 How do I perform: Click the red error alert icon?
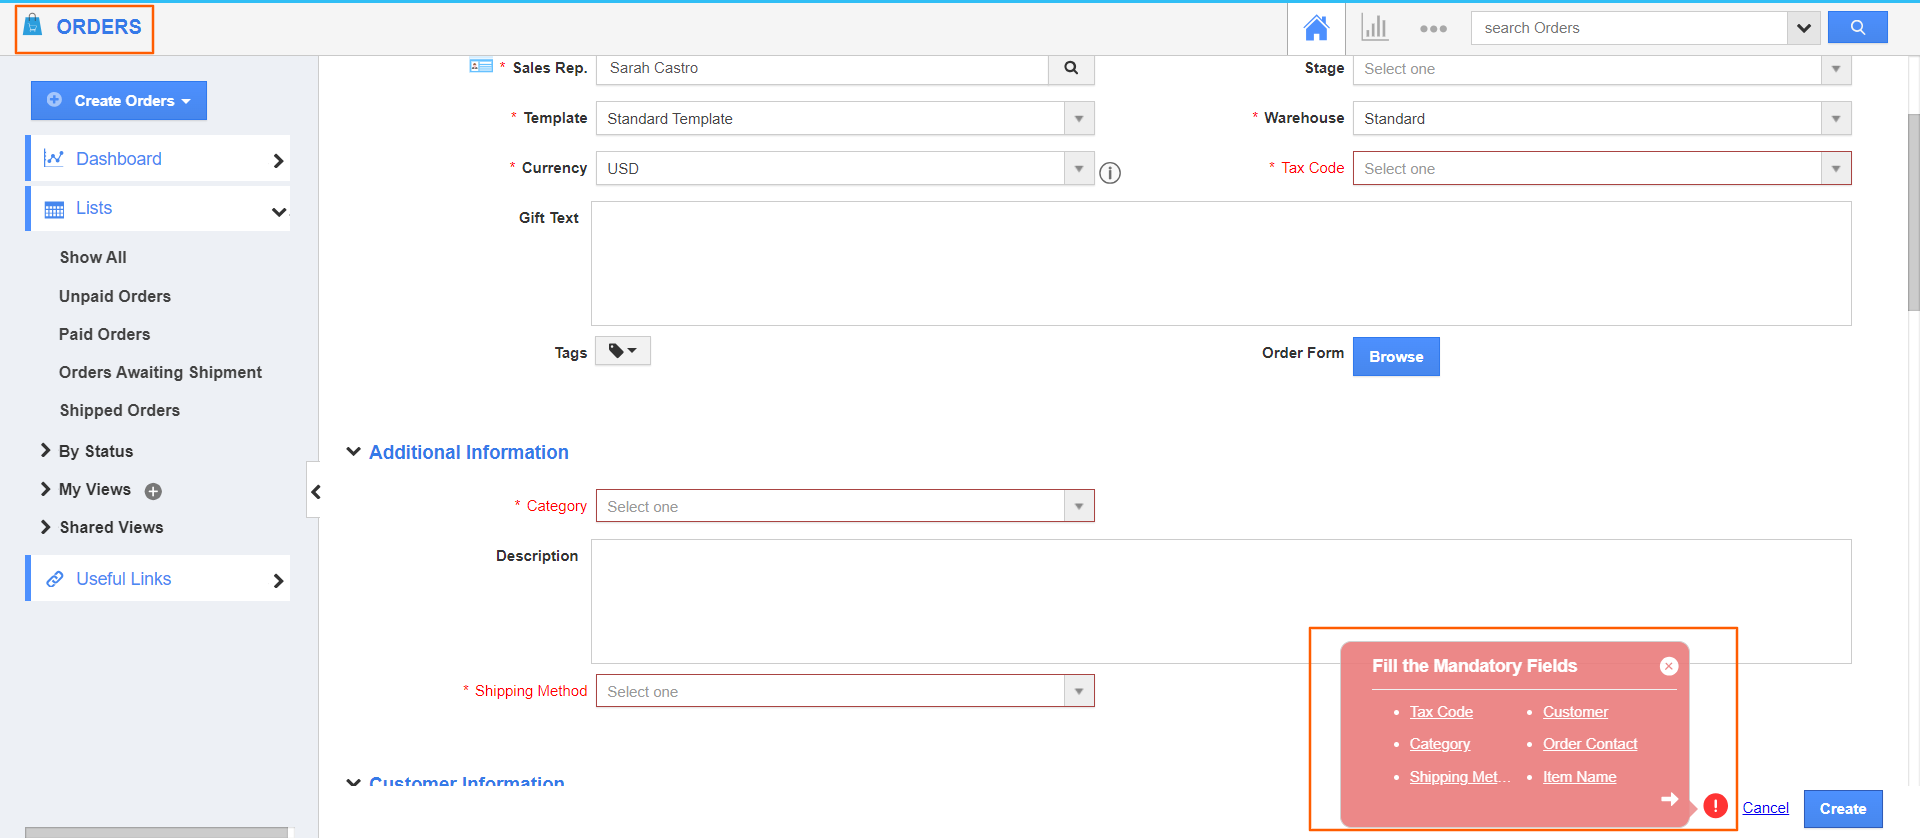click(x=1715, y=806)
